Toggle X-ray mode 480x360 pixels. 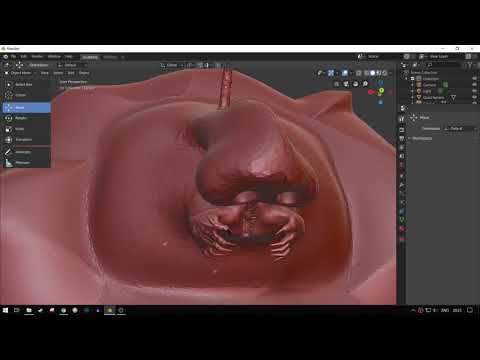[359, 73]
